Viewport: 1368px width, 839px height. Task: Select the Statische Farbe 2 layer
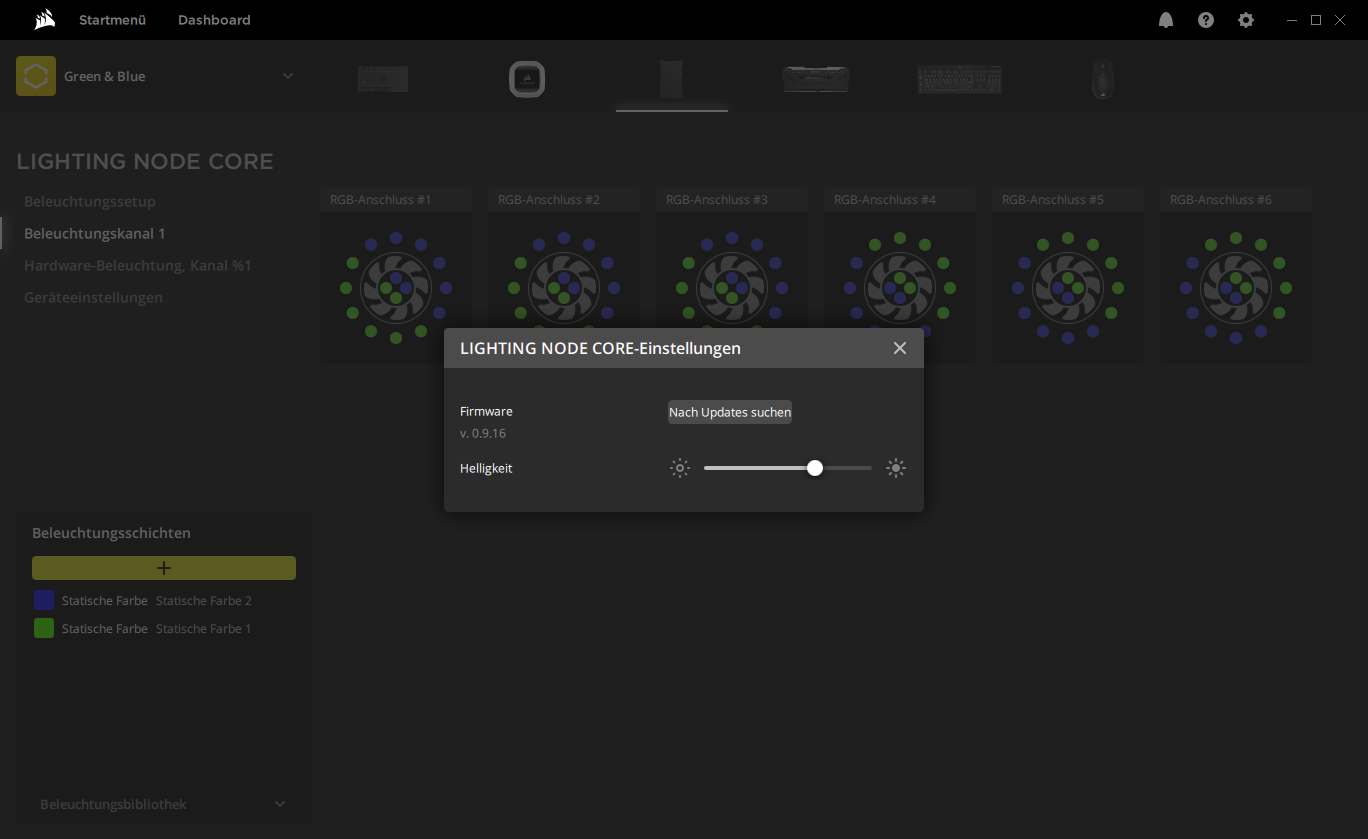[x=164, y=600]
